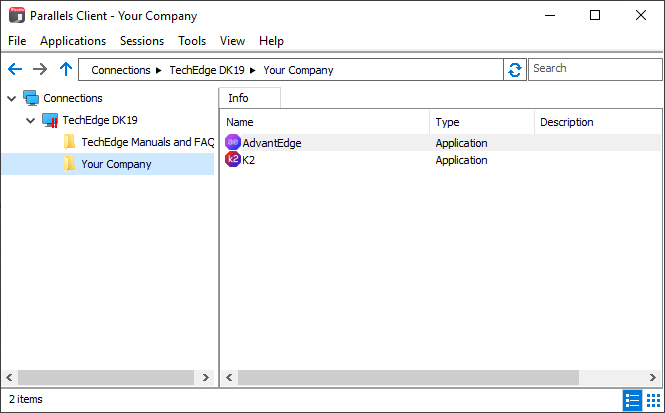
Task: Select the AdvantEdge row name
Action: [x=272, y=143]
